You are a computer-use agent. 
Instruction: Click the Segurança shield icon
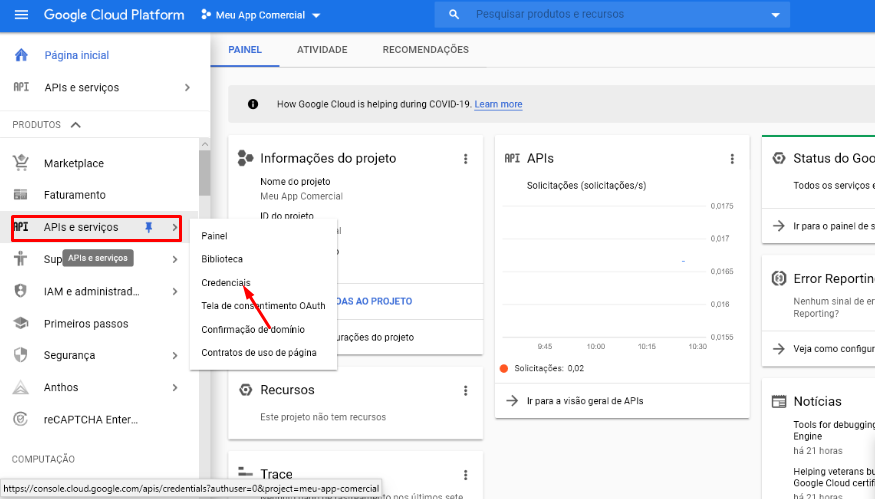coord(21,355)
